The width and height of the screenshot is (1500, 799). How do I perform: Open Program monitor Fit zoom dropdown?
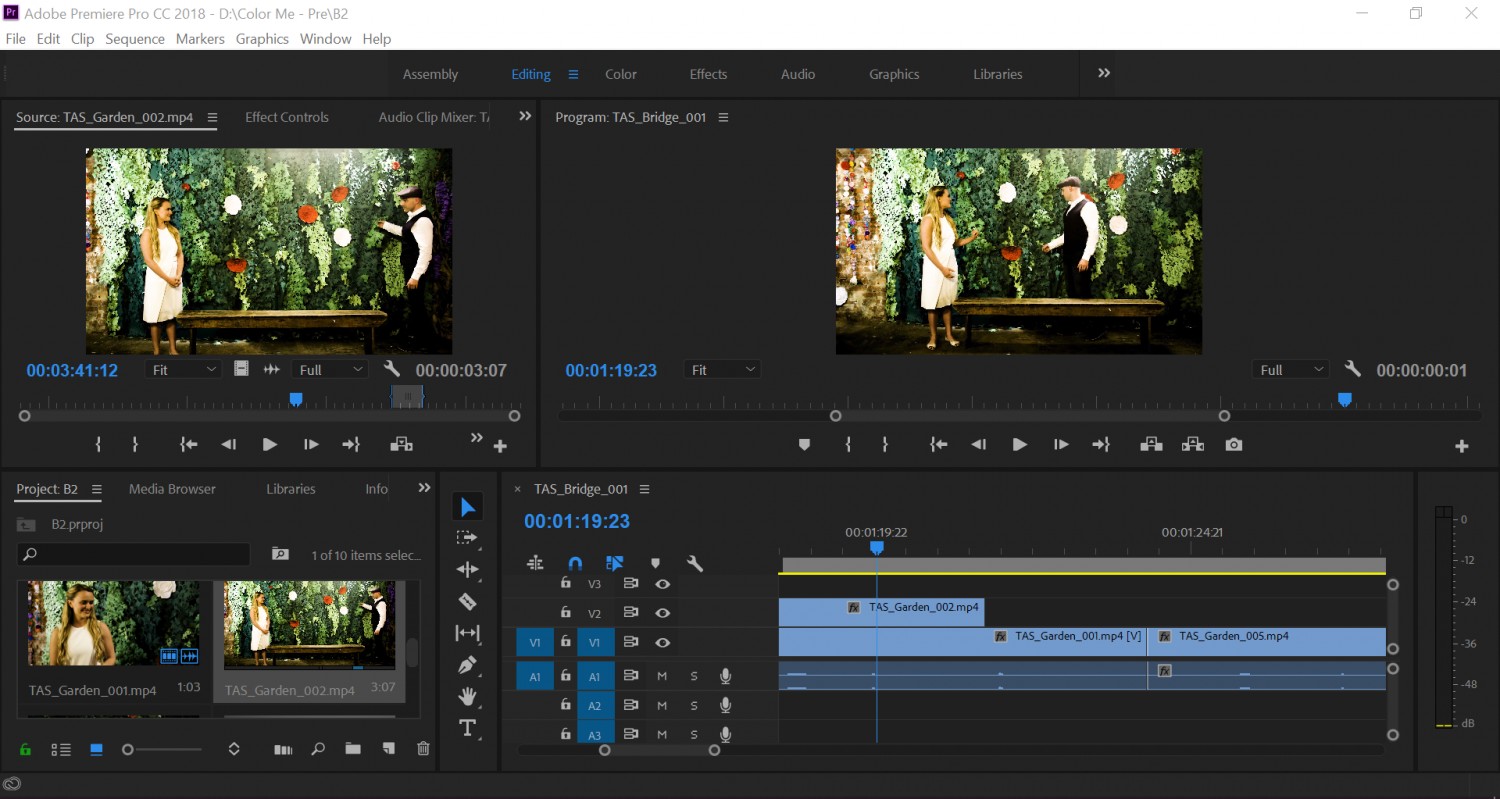[723, 370]
